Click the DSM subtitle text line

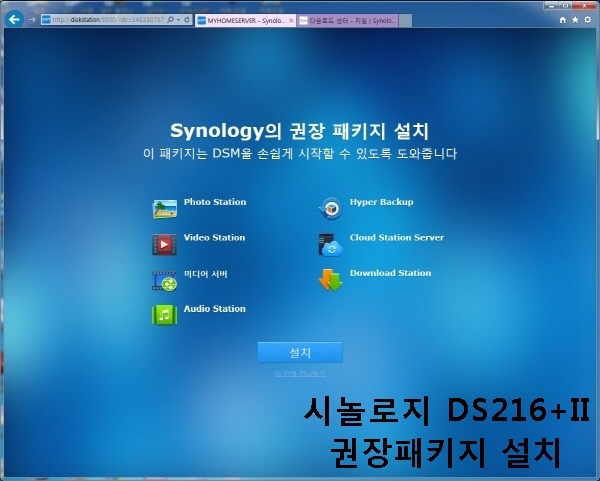(300, 154)
